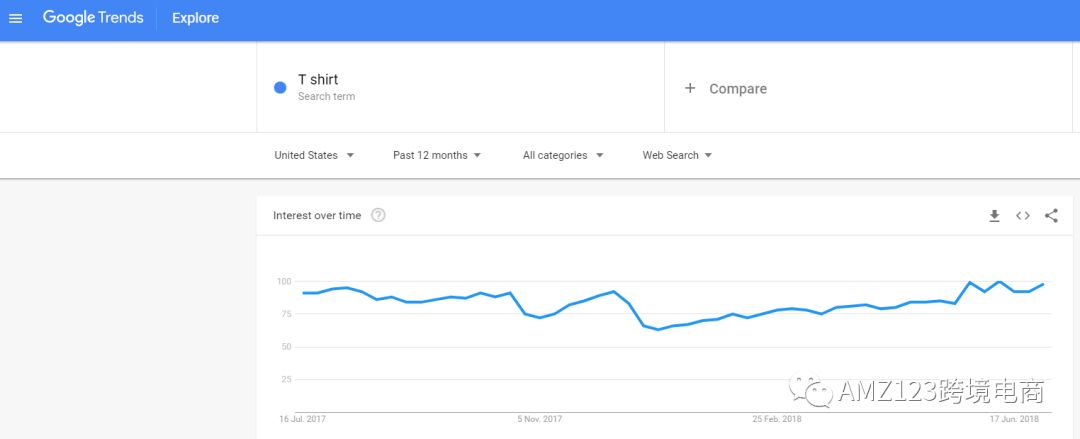Click the Interest over time heading
This screenshot has height=439, width=1080.
pos(317,215)
